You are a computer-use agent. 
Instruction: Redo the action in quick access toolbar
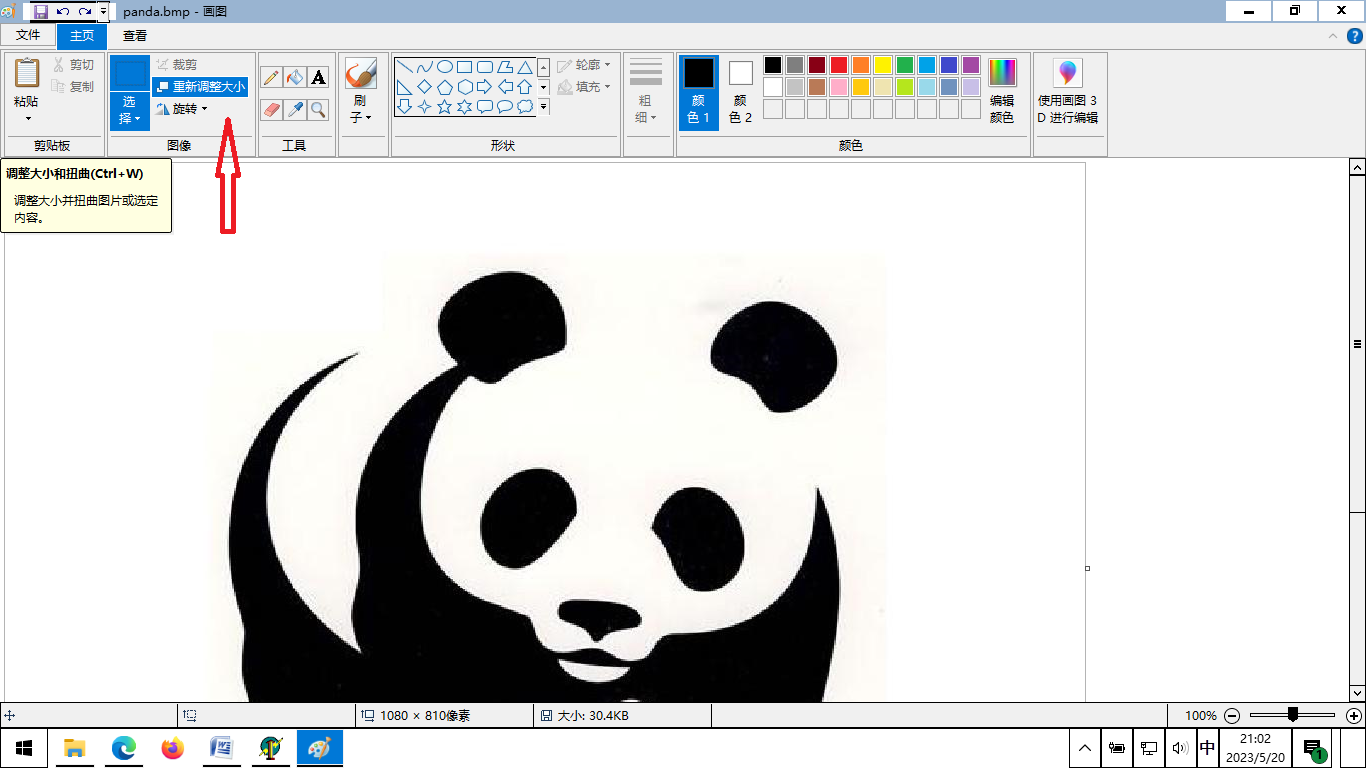(x=85, y=11)
